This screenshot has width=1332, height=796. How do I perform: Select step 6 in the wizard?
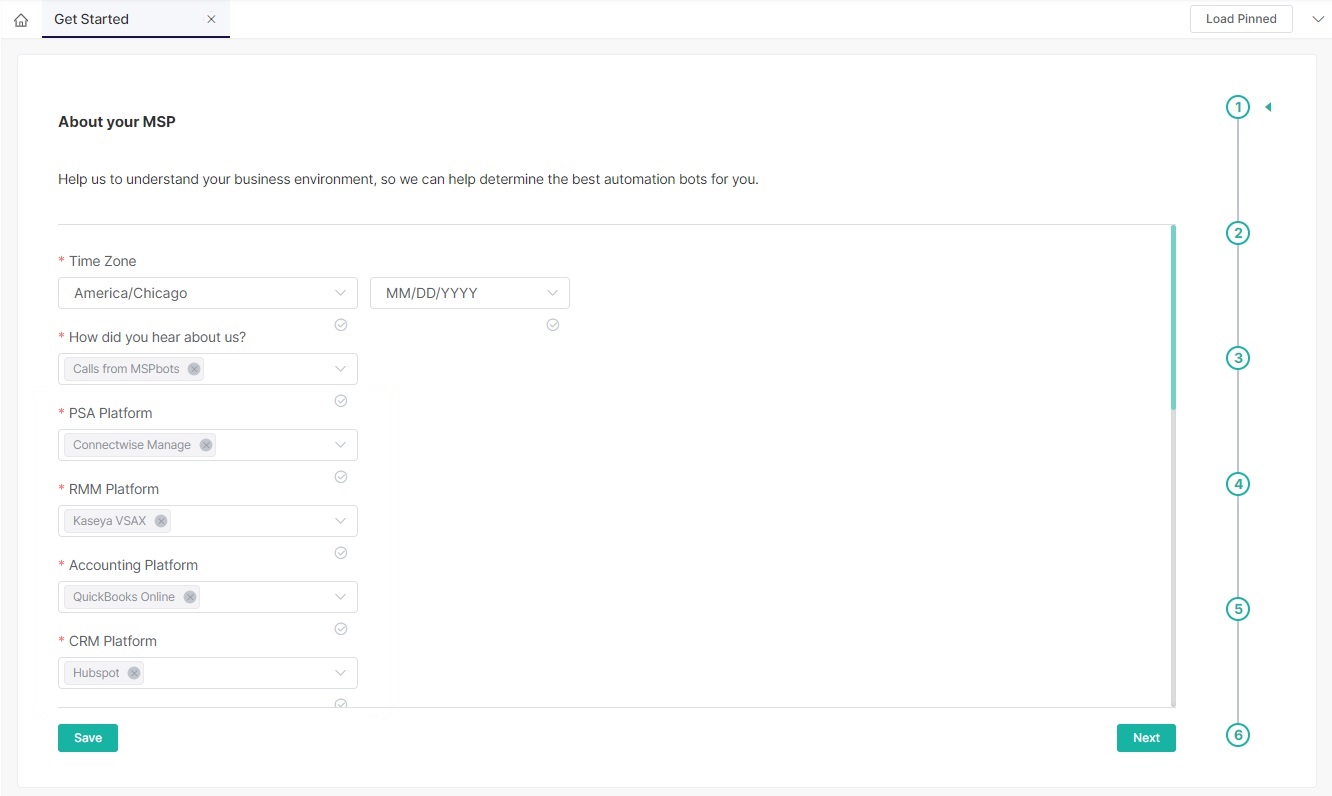click(x=1238, y=735)
